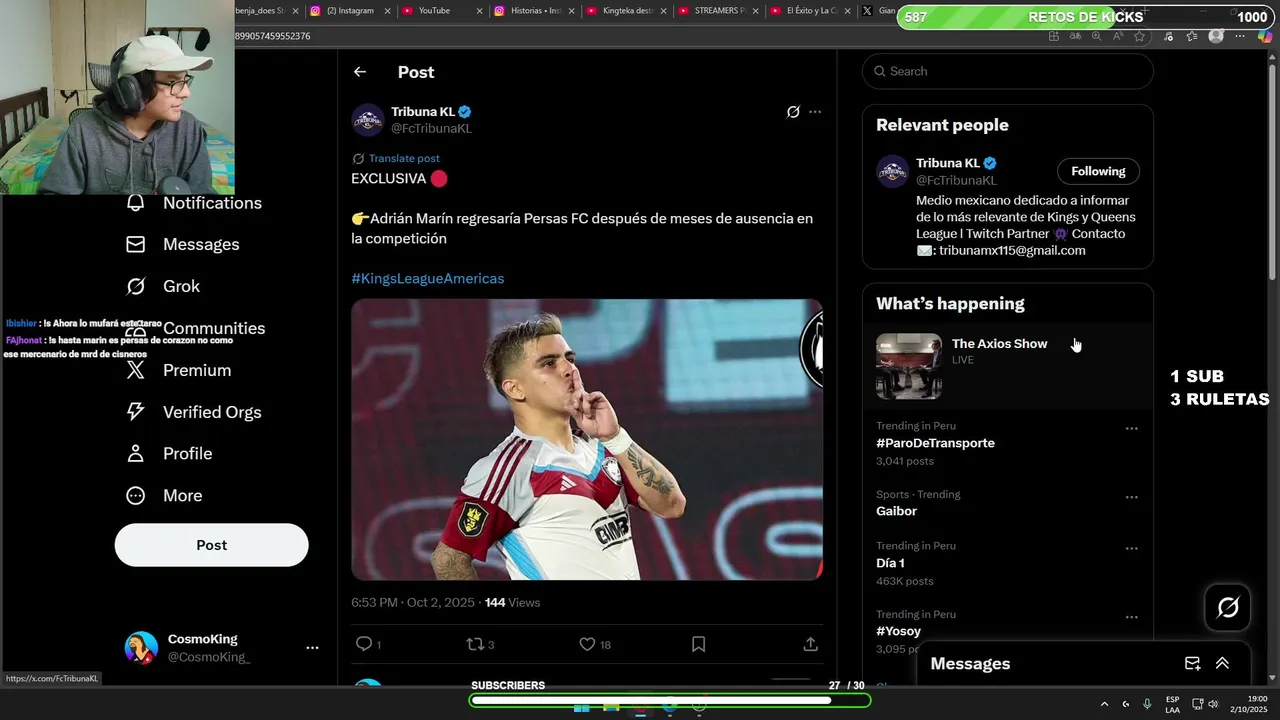Click the post timestamp 6:53 PM

pyautogui.click(x=376, y=603)
